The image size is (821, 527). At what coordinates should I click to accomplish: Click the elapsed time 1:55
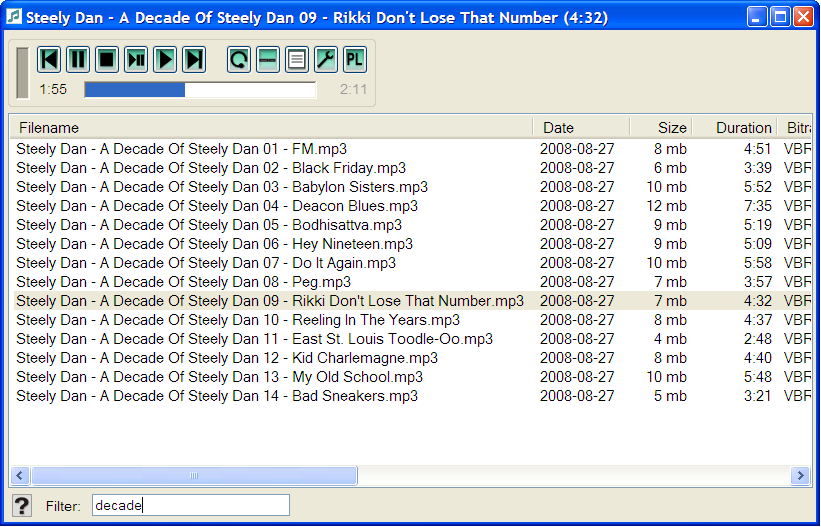tap(53, 90)
